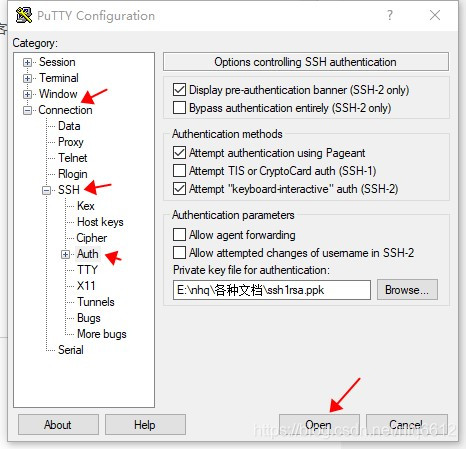Enable Bypass authentication entirely checkbox

(x=179, y=108)
